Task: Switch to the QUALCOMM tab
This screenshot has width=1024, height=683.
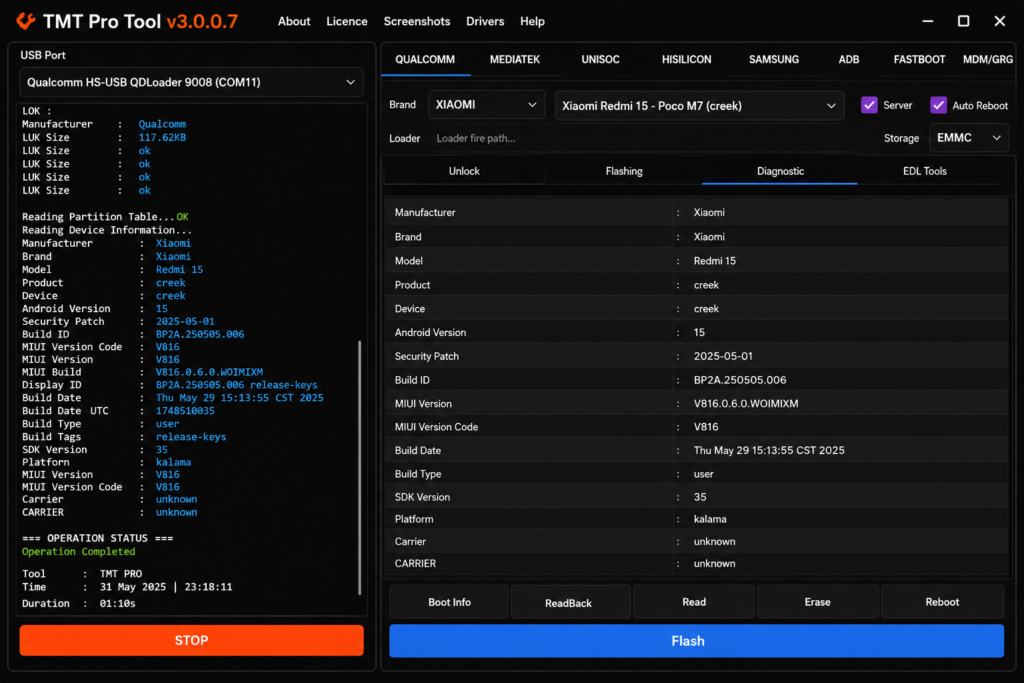Action: click(425, 59)
